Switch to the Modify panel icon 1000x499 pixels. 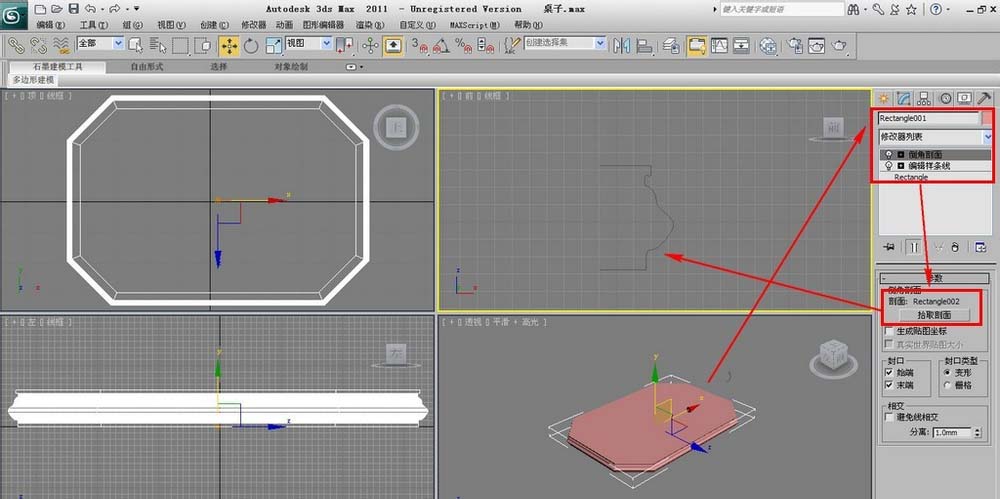tap(904, 98)
